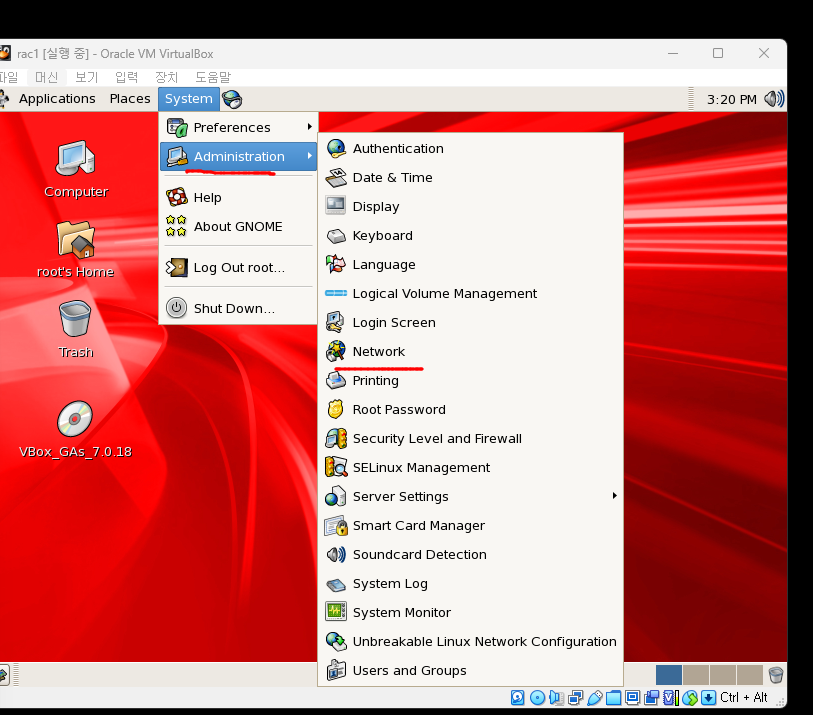Open Smart Card Manager
The image size is (813, 715).
[470, 526]
